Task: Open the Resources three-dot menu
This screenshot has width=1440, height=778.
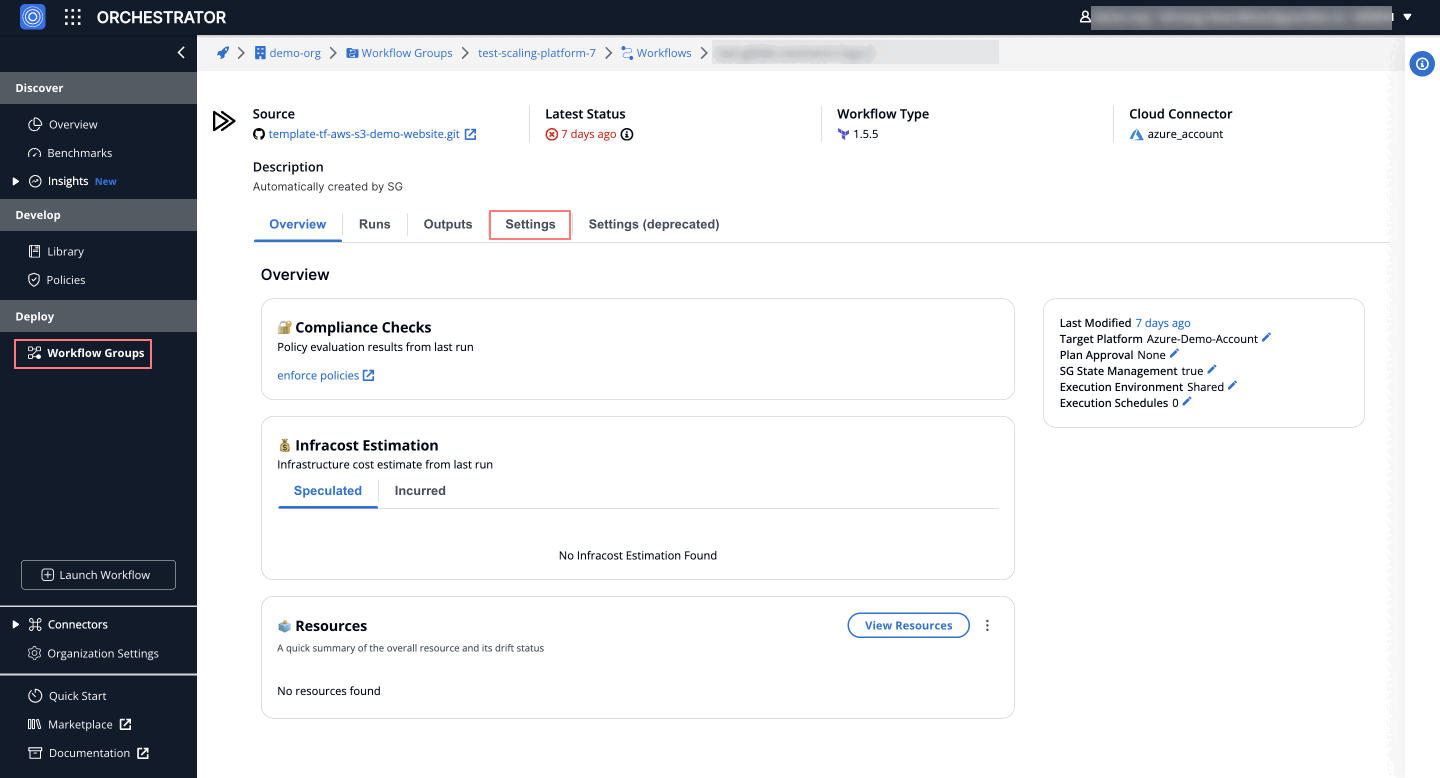Action: 987,626
